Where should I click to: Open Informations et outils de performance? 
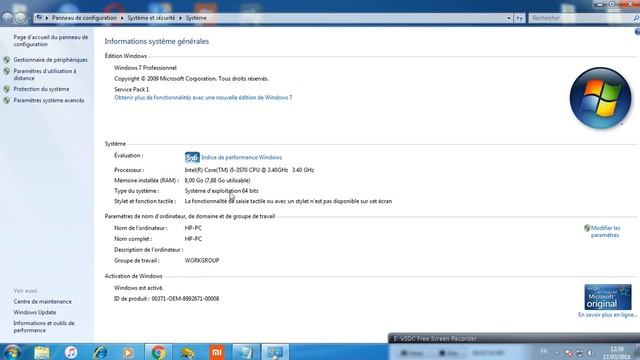[44, 327]
